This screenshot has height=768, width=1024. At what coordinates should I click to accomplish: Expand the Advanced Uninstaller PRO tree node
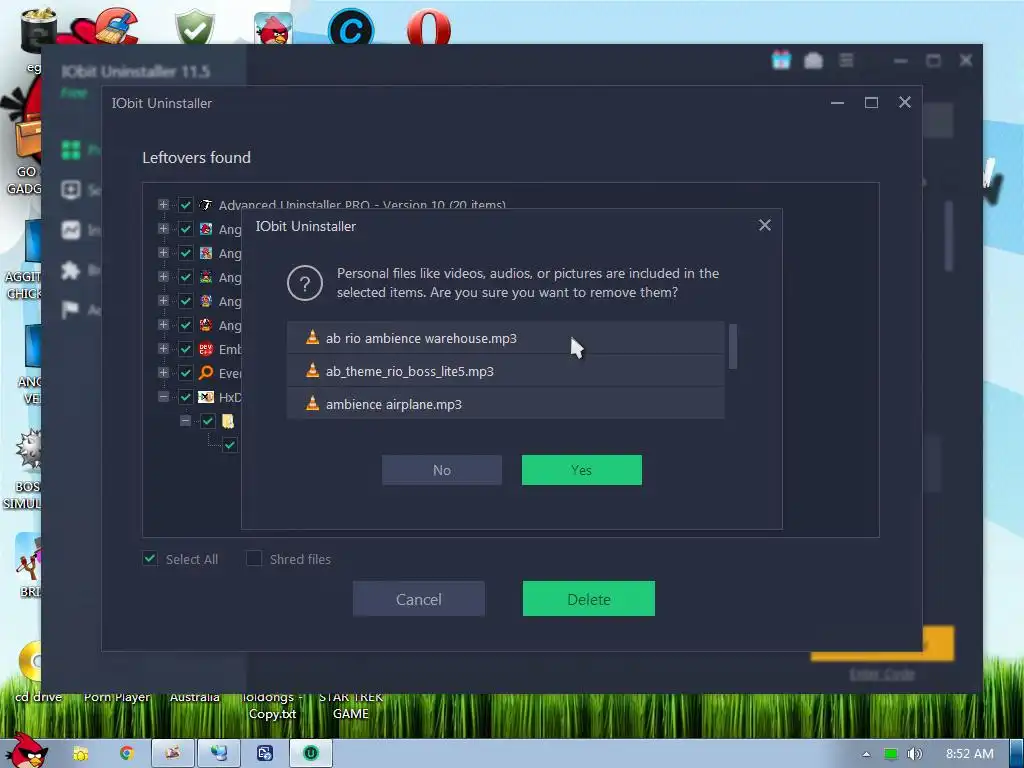pos(163,204)
